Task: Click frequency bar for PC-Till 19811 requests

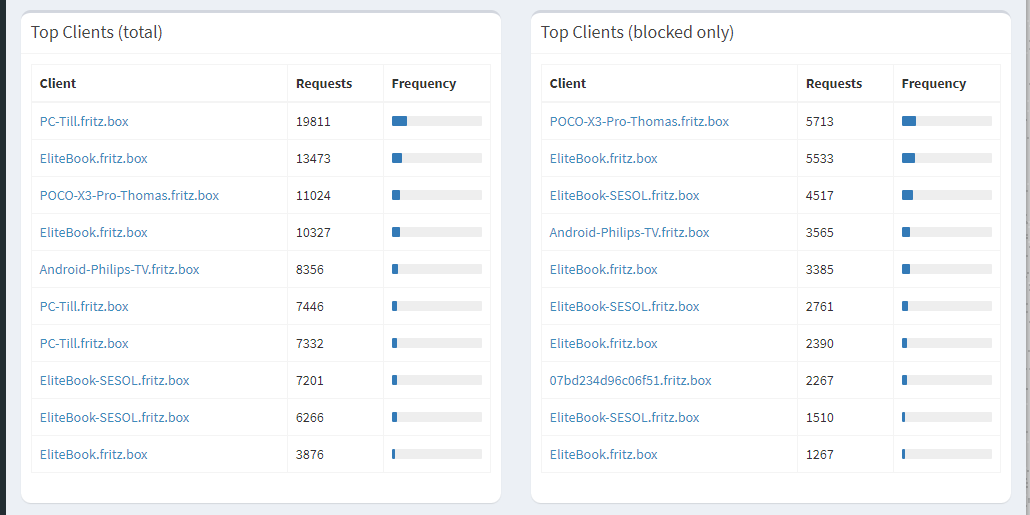Action: click(437, 121)
